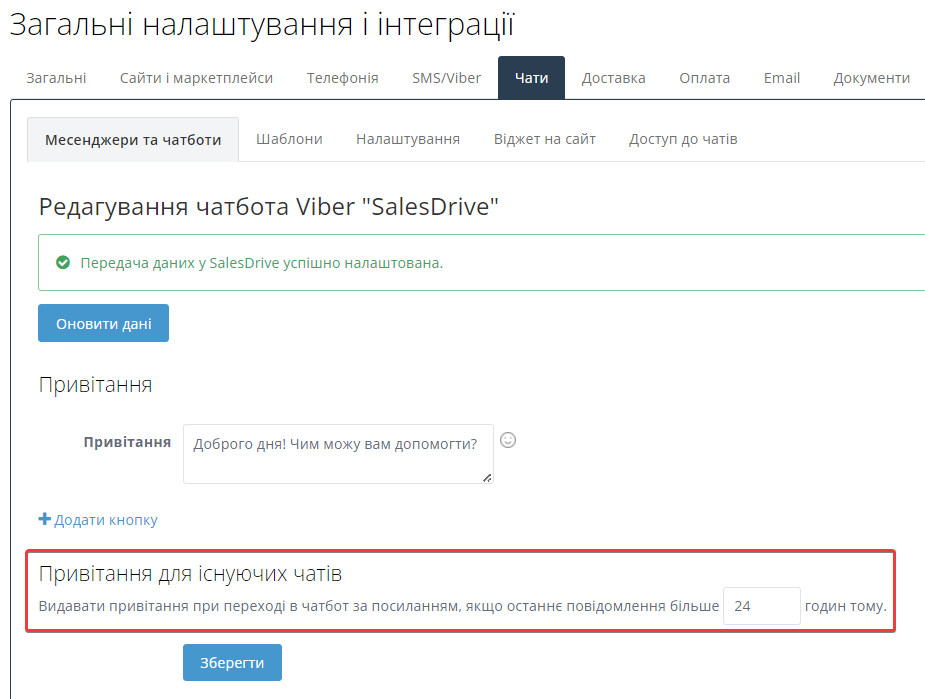Go to the Документи tab
Viewport: 925px width, 699px height.
(871, 78)
